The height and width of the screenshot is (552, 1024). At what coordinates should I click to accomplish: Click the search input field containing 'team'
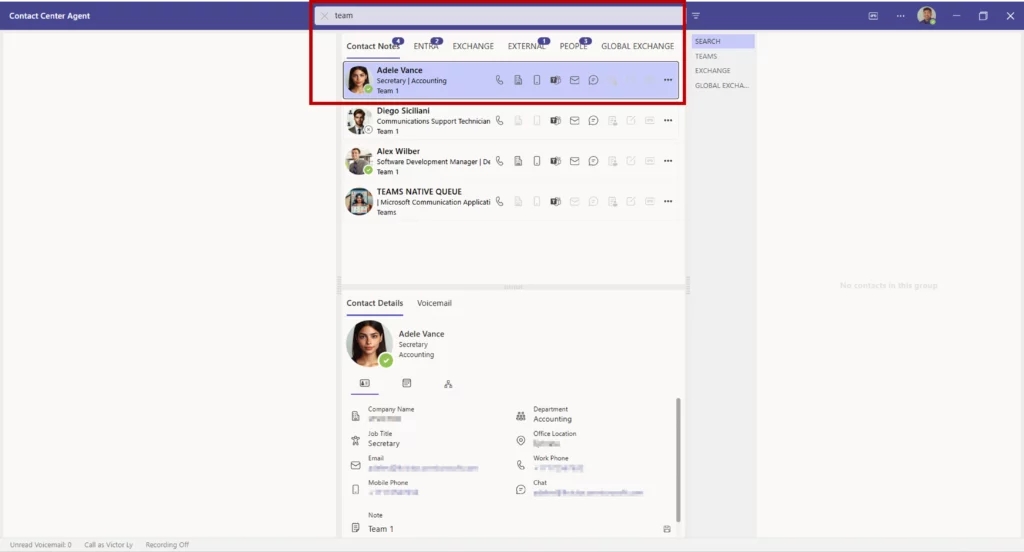click(500, 16)
